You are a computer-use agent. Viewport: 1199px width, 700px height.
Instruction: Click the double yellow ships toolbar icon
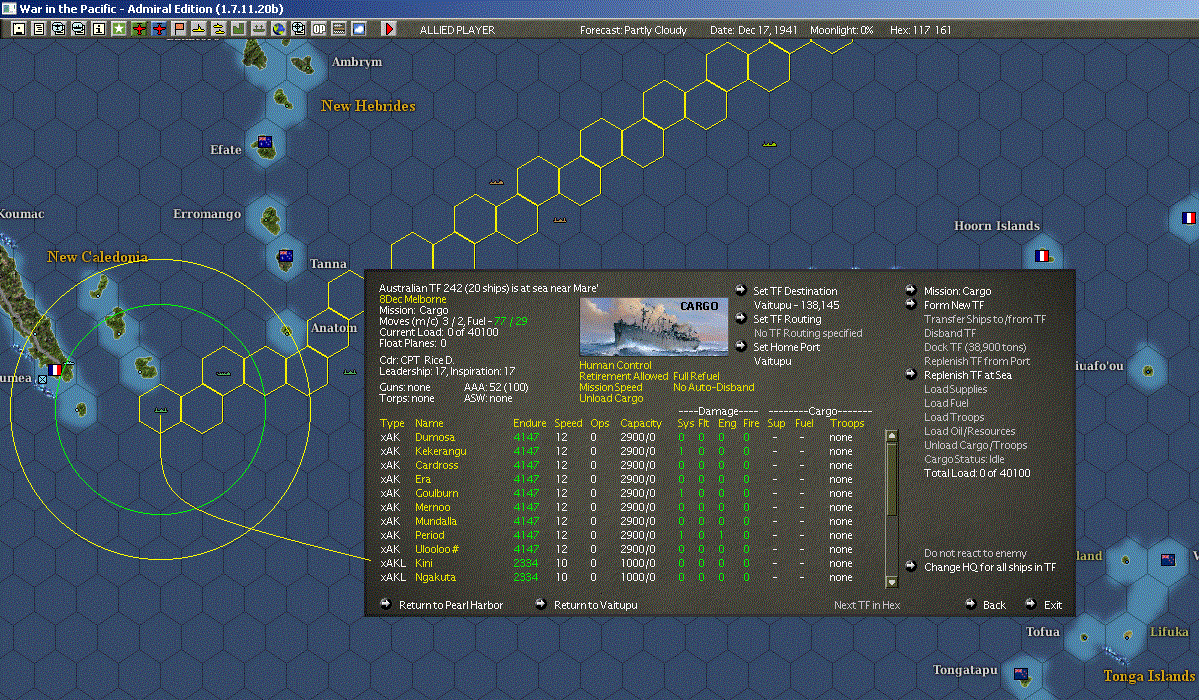219,29
